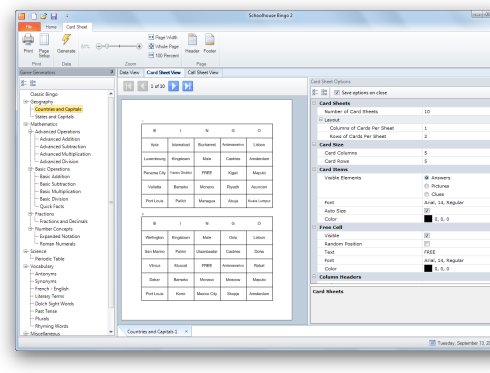Click the Save disk icon in quick access toolbar
The image size is (490, 373).
[x=54, y=16]
